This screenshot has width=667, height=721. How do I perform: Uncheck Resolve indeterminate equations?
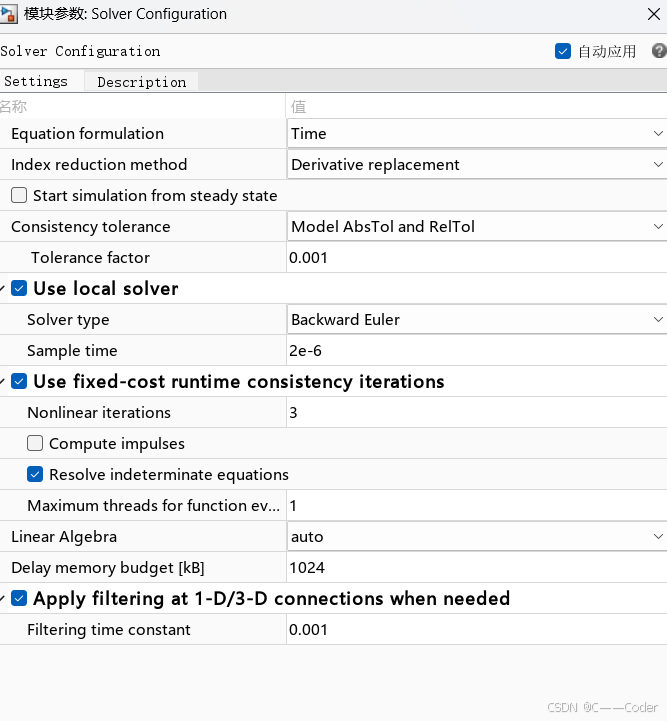[x=35, y=474]
